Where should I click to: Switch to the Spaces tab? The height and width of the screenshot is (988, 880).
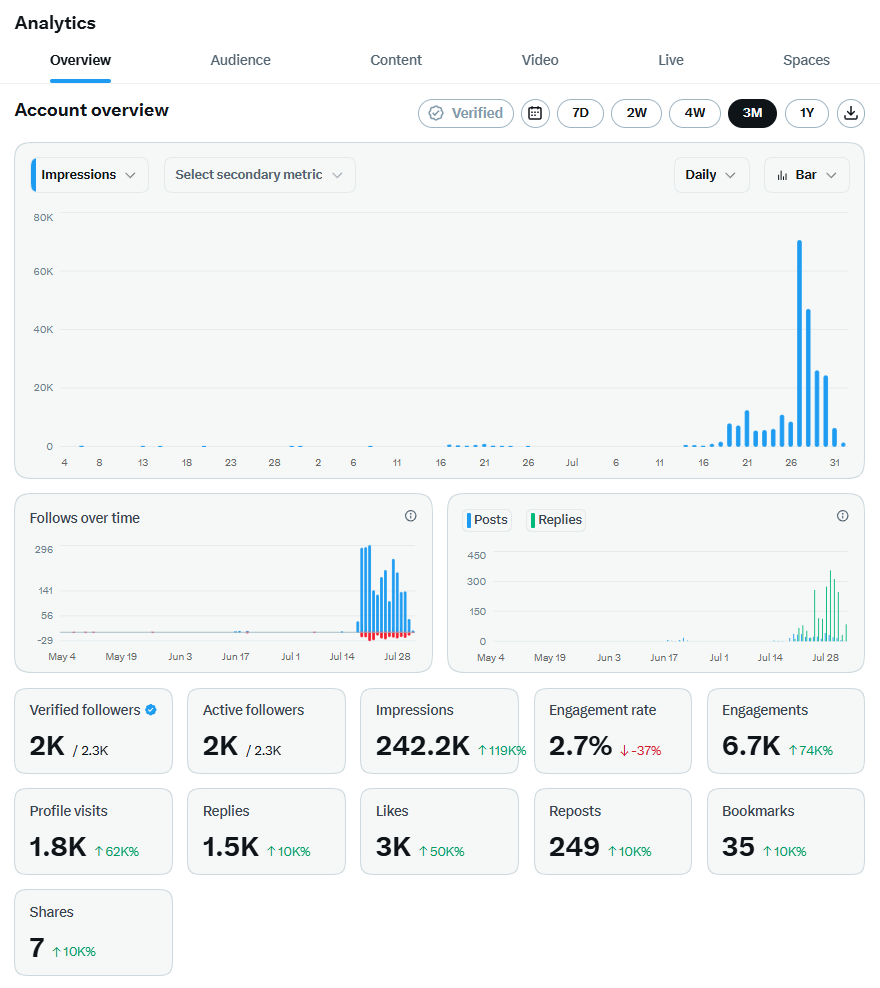coord(806,60)
